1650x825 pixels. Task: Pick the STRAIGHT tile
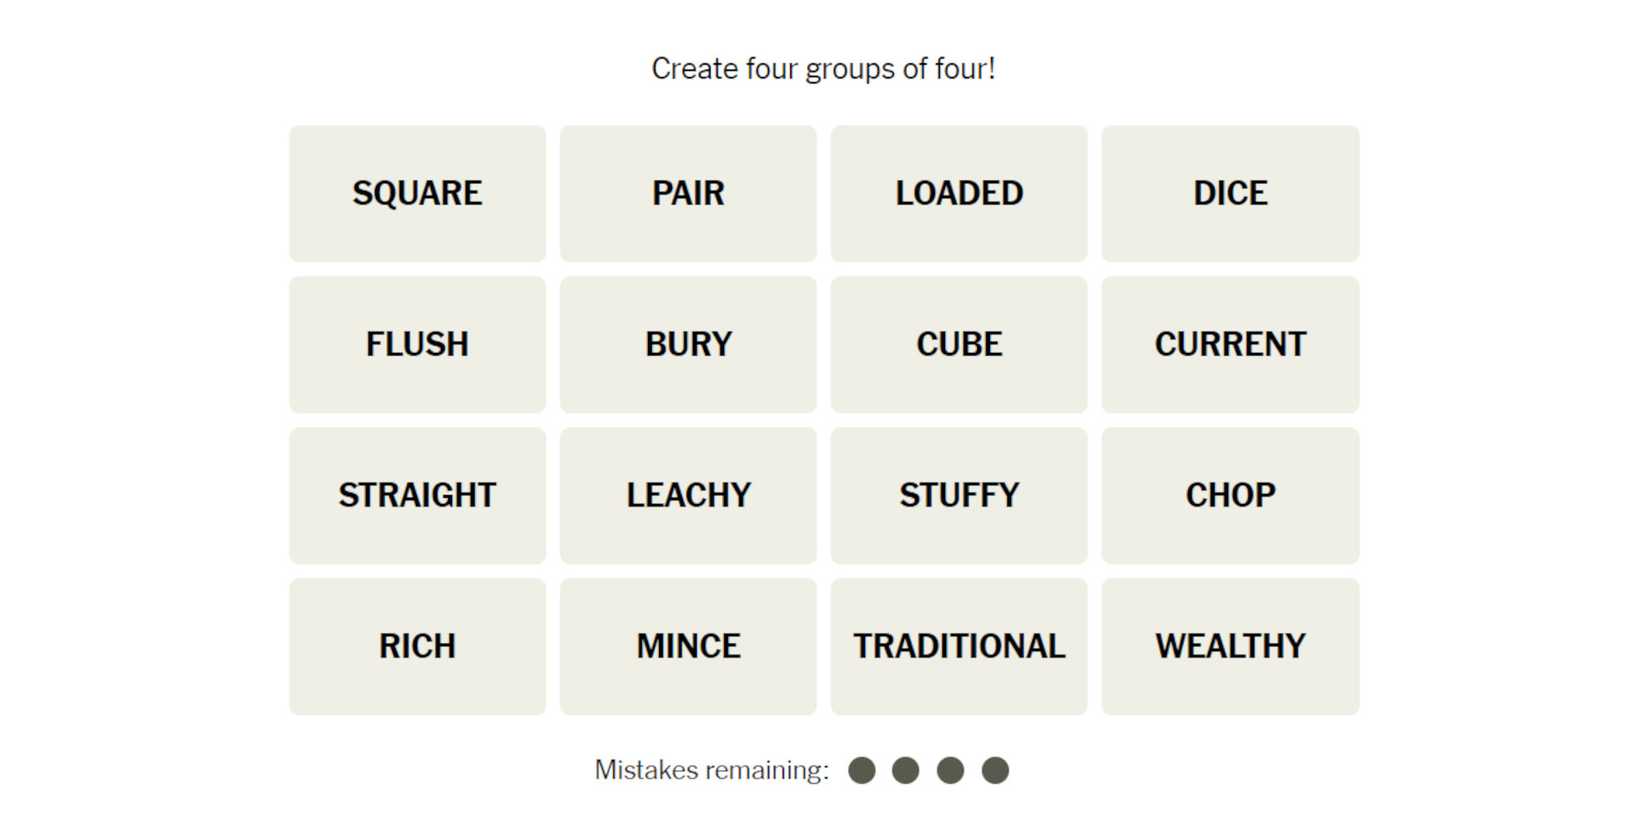[417, 495]
